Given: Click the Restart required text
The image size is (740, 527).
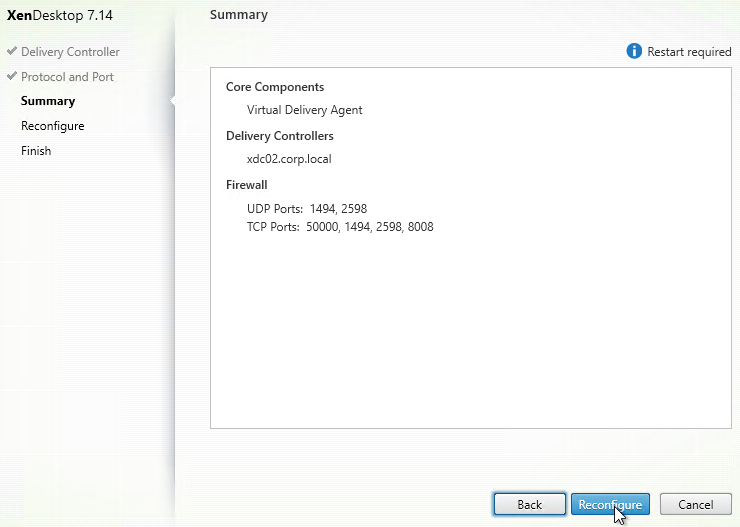Looking at the screenshot, I should [689, 51].
